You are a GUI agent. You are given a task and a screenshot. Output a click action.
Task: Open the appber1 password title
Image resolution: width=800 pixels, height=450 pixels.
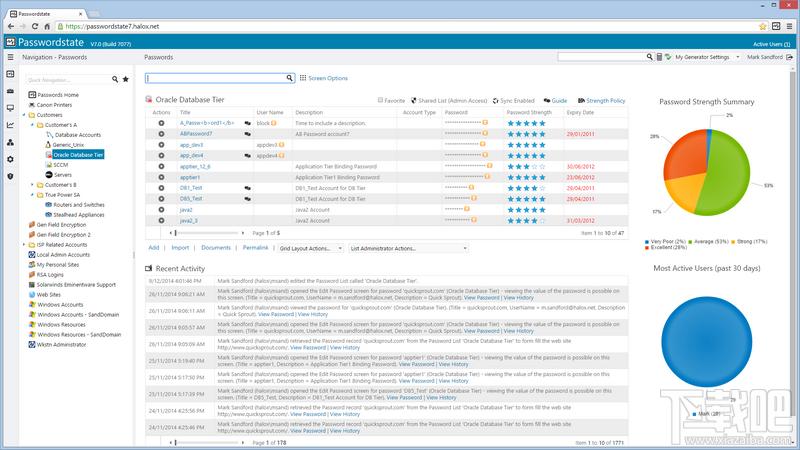(x=190, y=178)
